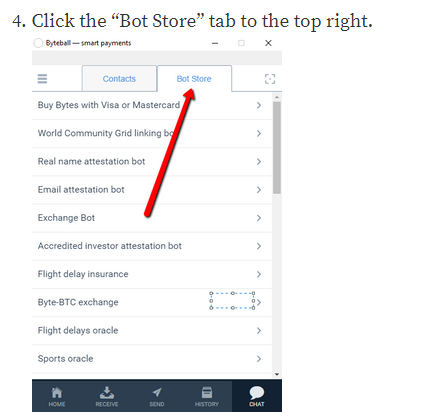Open Real name attestation bot
The height and width of the screenshot is (419, 422).
point(152,162)
